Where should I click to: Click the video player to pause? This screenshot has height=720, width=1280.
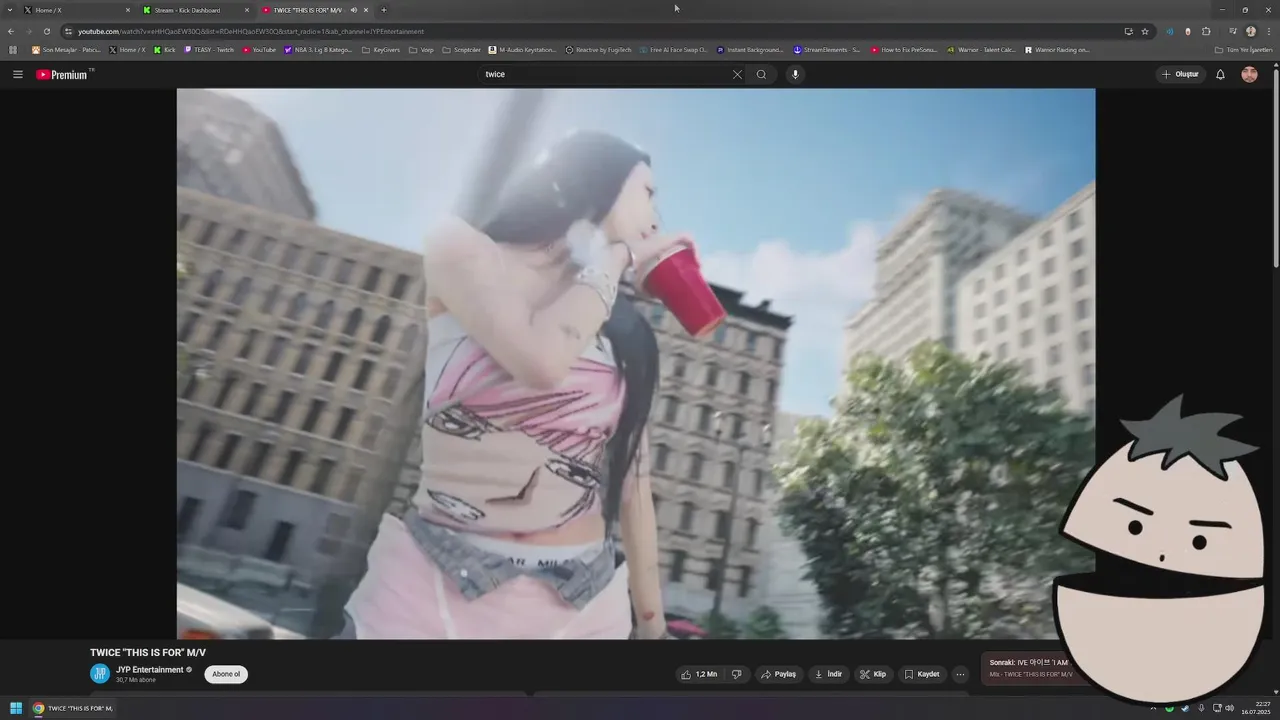click(x=636, y=363)
